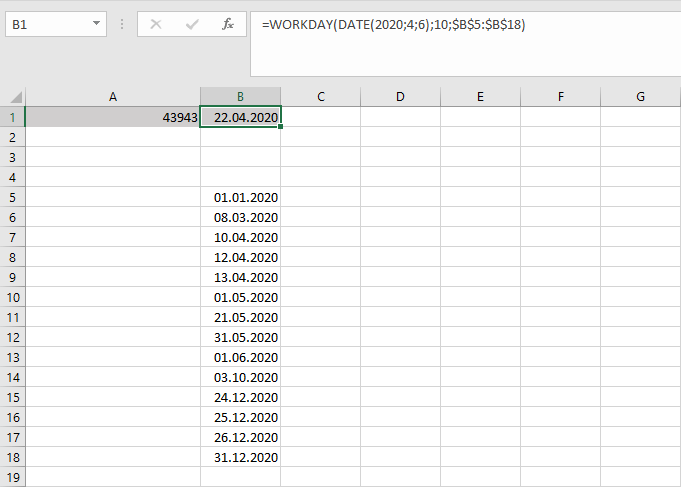The height and width of the screenshot is (487, 681).
Task: Click the three-dot handle beside Name Box
Action: pos(121,24)
